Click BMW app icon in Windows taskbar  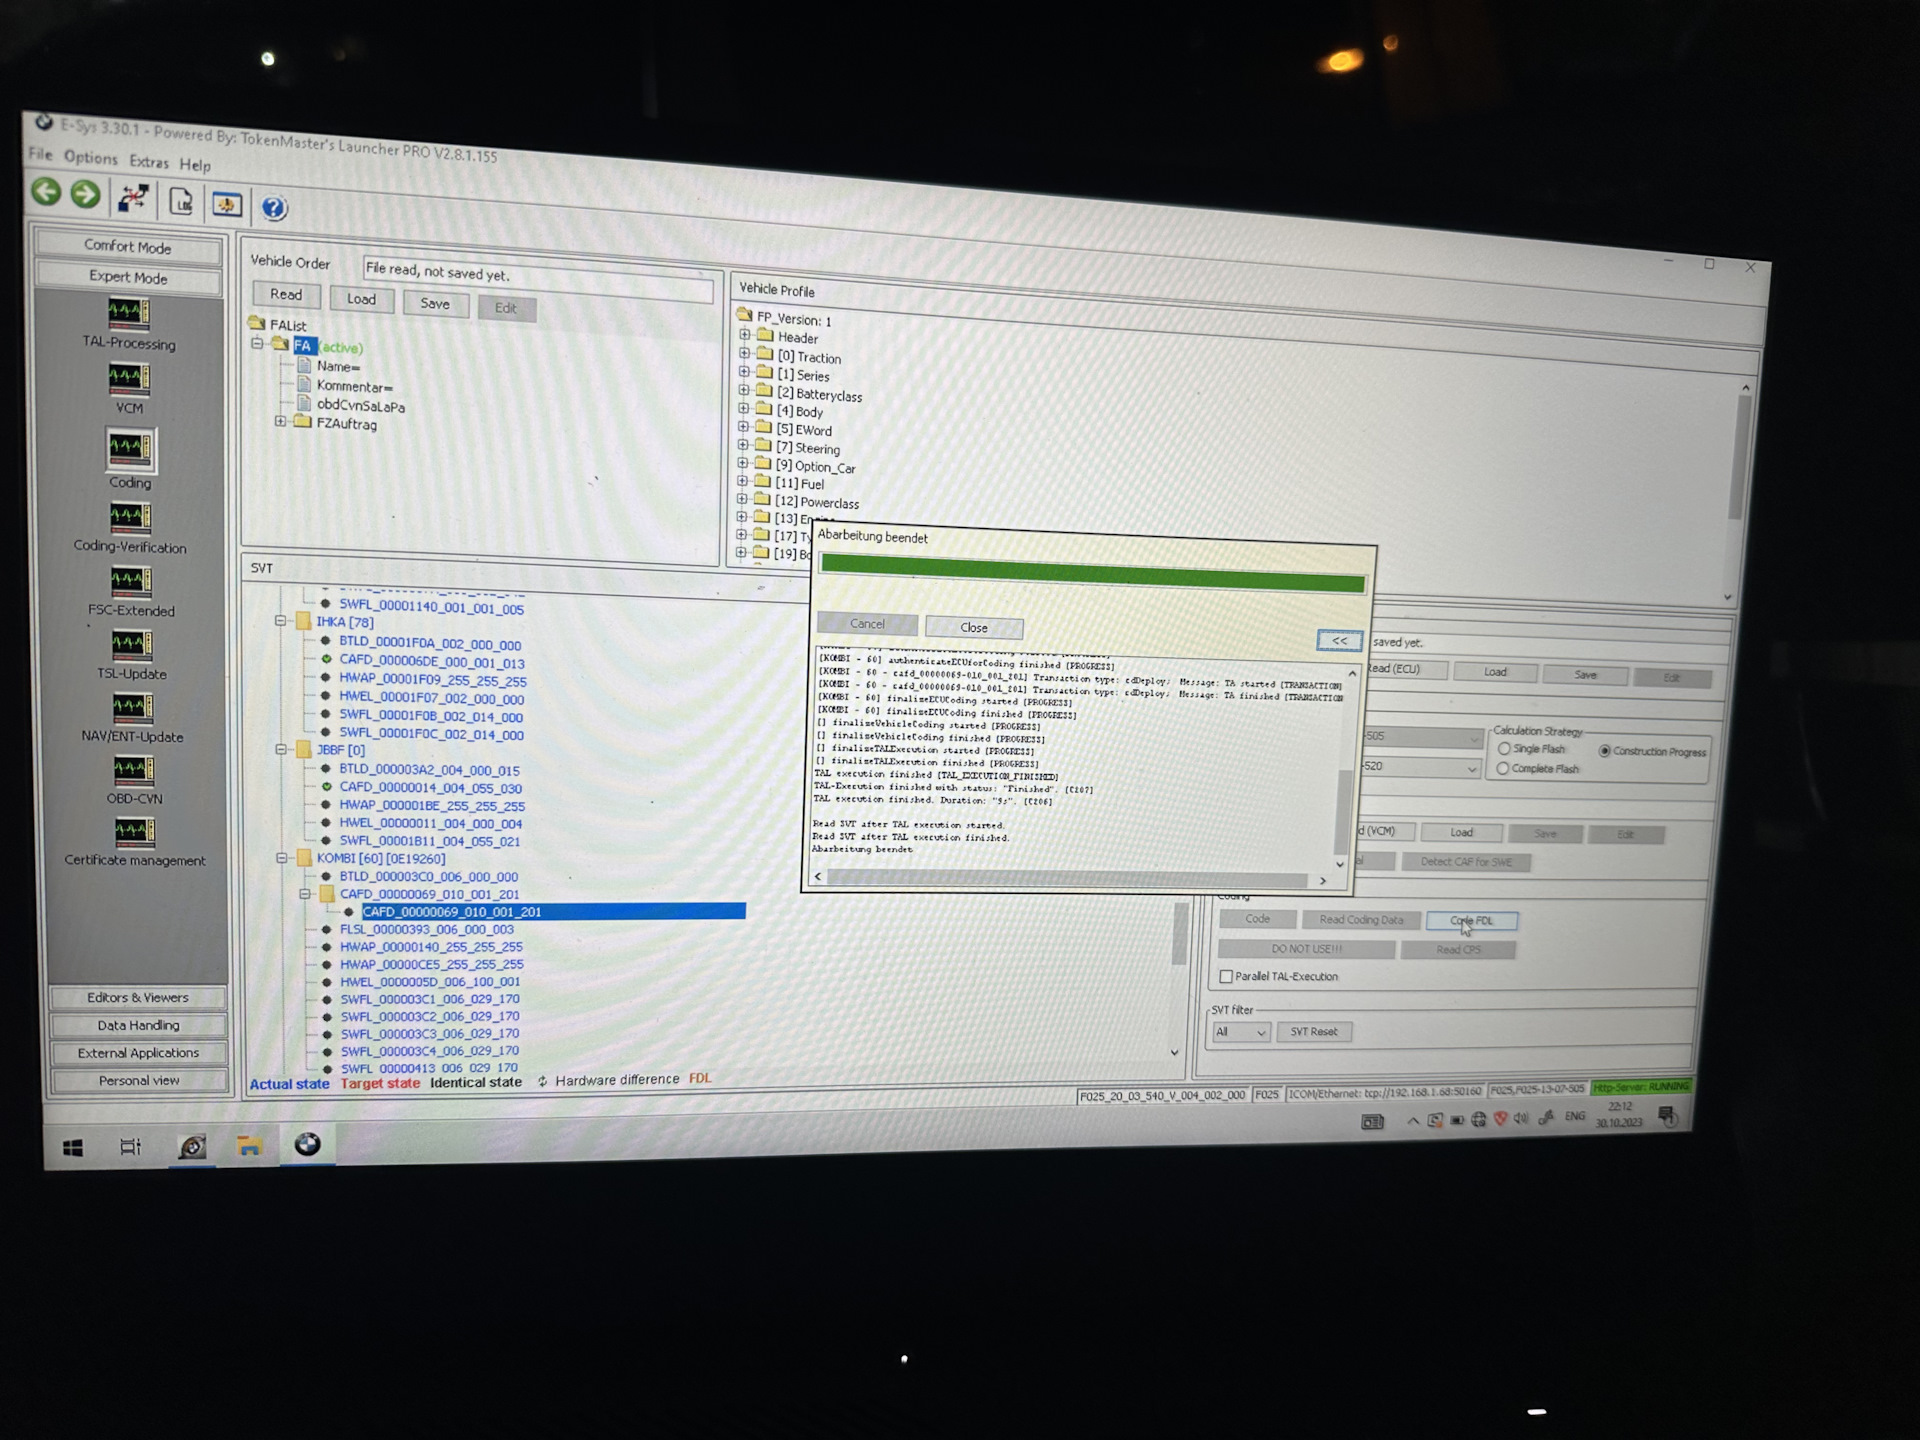coord(307,1144)
